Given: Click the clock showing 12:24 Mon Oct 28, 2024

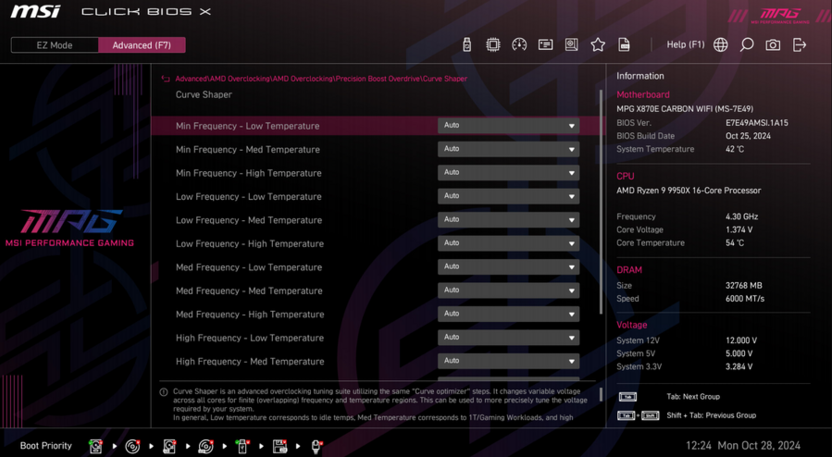Looking at the screenshot, I should coord(743,446).
